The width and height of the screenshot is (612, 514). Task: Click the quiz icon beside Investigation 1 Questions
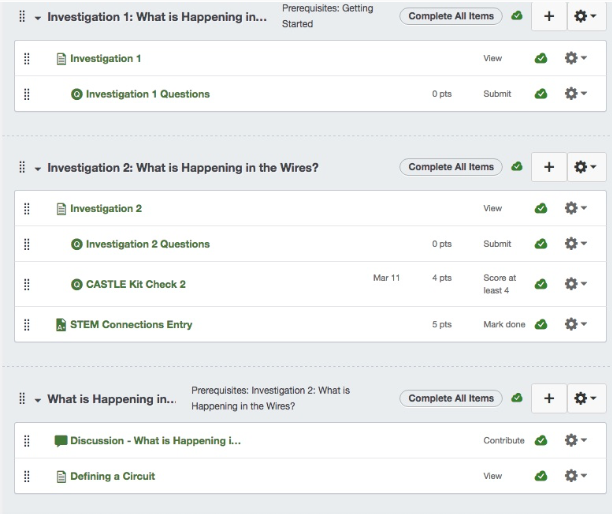[x=76, y=94]
